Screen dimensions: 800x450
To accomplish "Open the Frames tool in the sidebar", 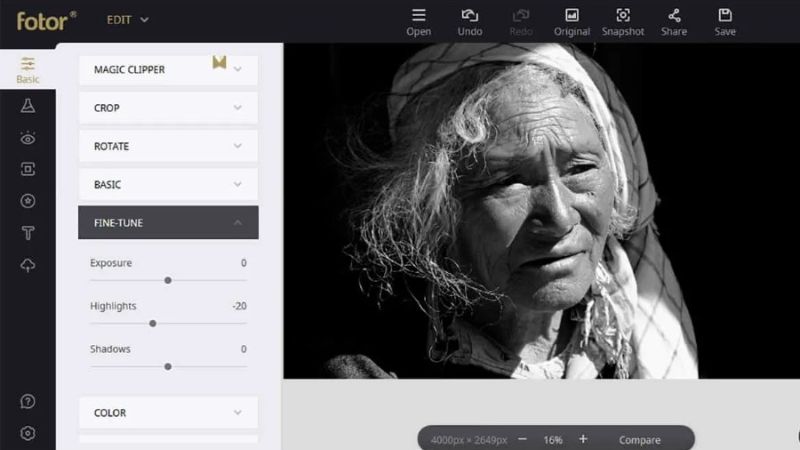I will coord(28,169).
